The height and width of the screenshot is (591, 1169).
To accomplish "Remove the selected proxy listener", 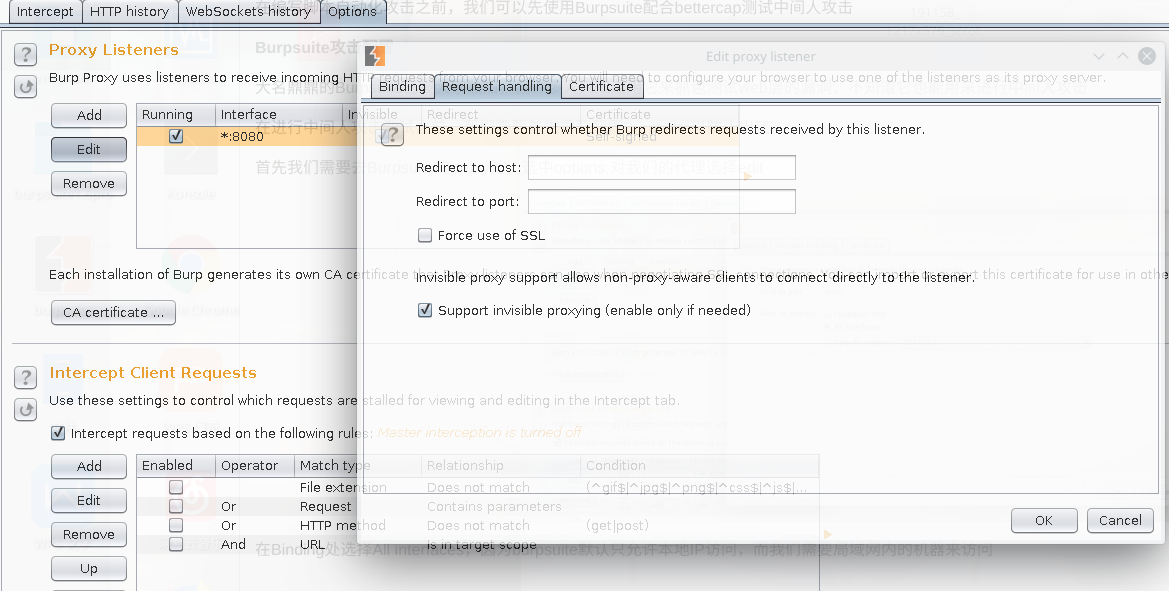I will point(89,183).
